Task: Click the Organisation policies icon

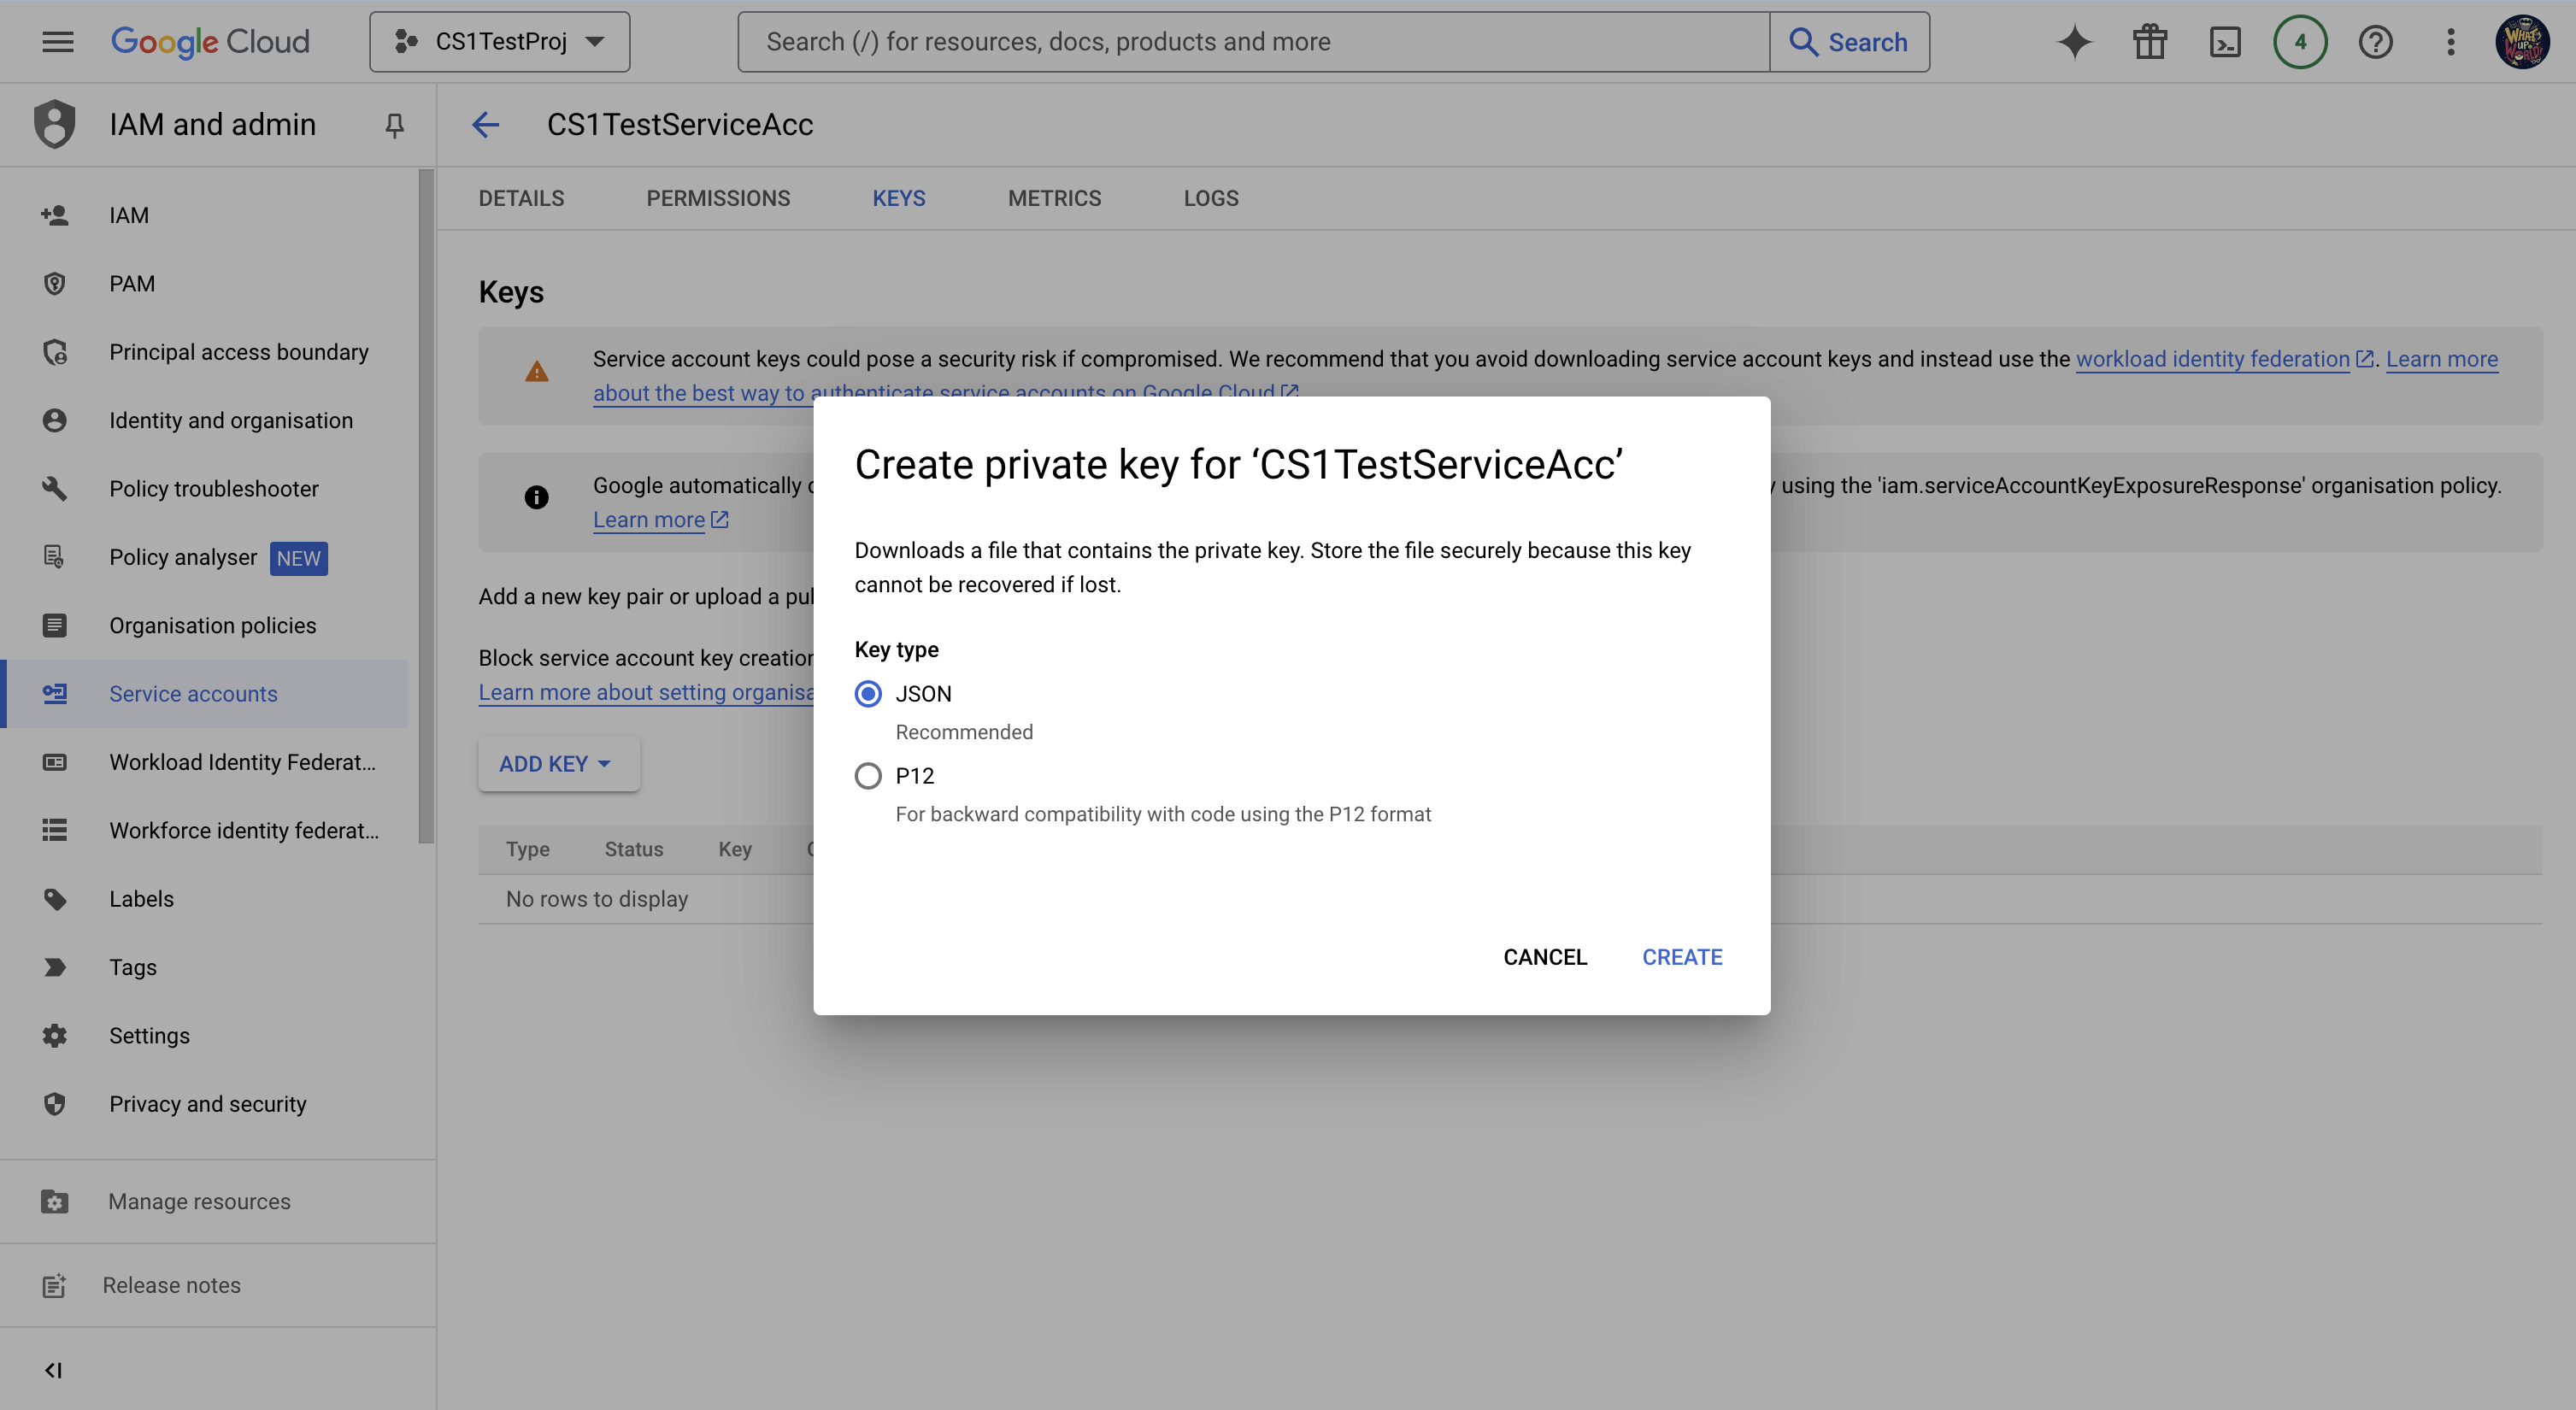Action: click(x=55, y=625)
